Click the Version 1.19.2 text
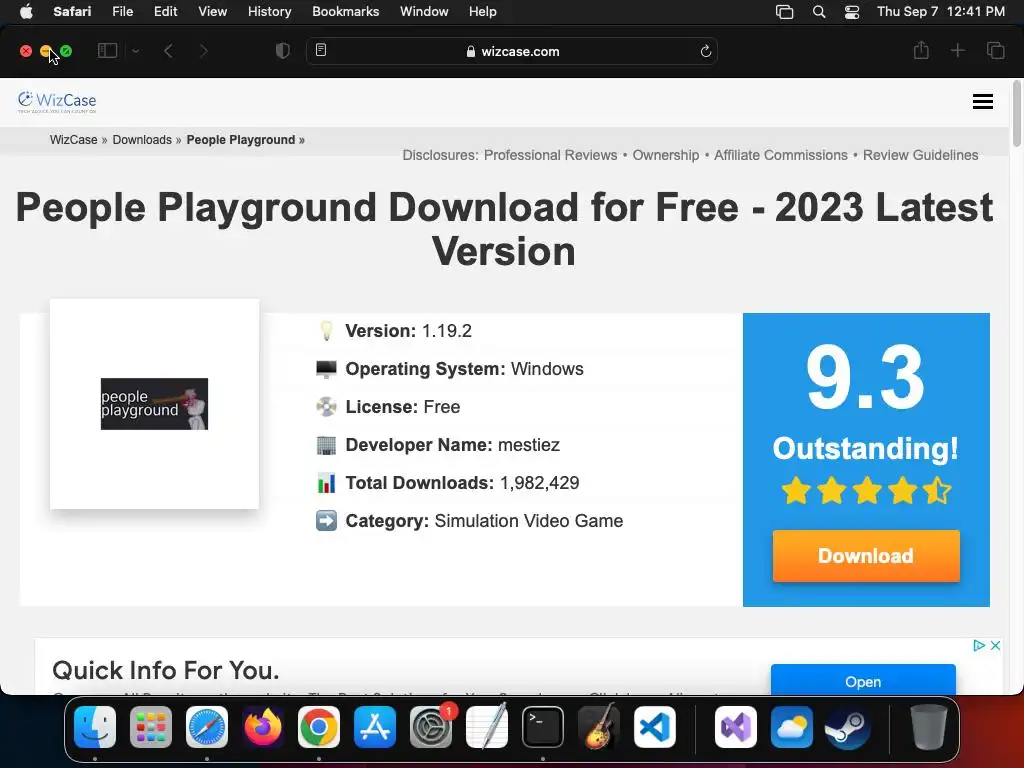The width and height of the screenshot is (1024, 768). (408, 331)
